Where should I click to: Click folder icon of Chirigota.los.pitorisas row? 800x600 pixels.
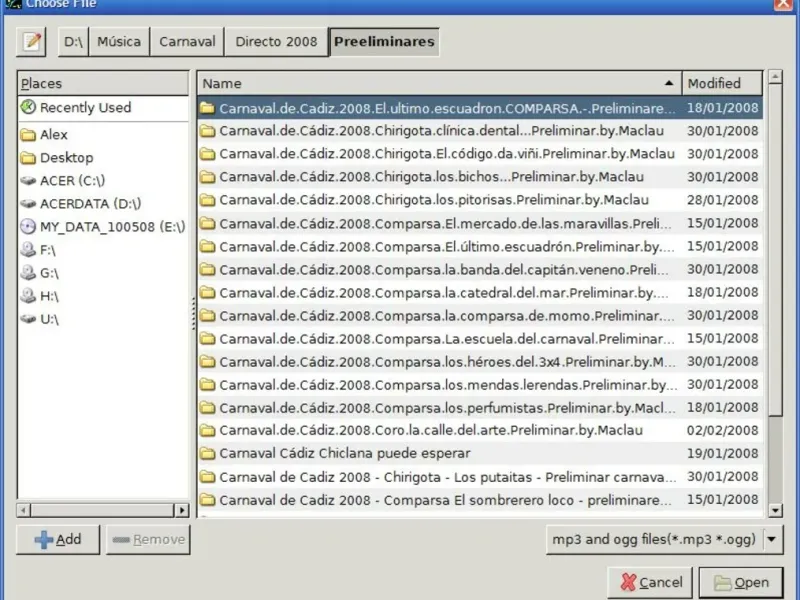pyautogui.click(x=207, y=200)
